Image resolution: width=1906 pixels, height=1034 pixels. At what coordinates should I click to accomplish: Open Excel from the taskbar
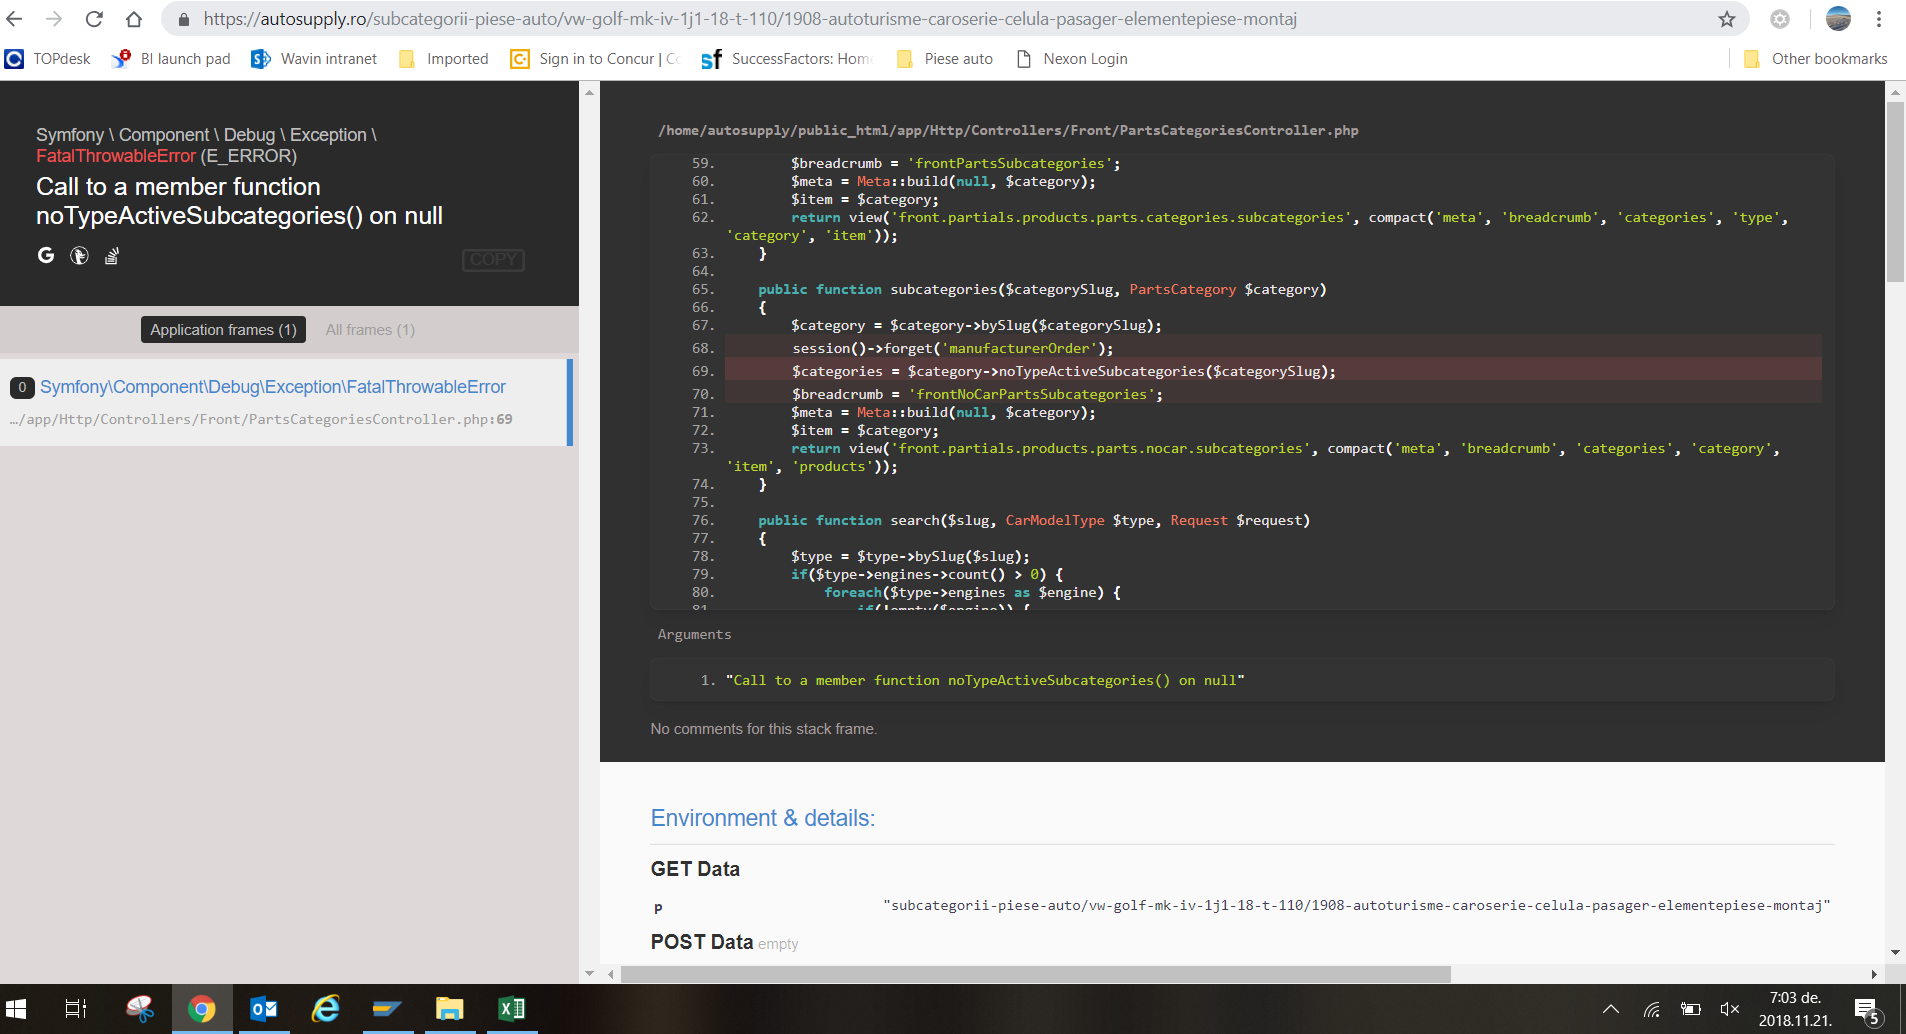512,1009
